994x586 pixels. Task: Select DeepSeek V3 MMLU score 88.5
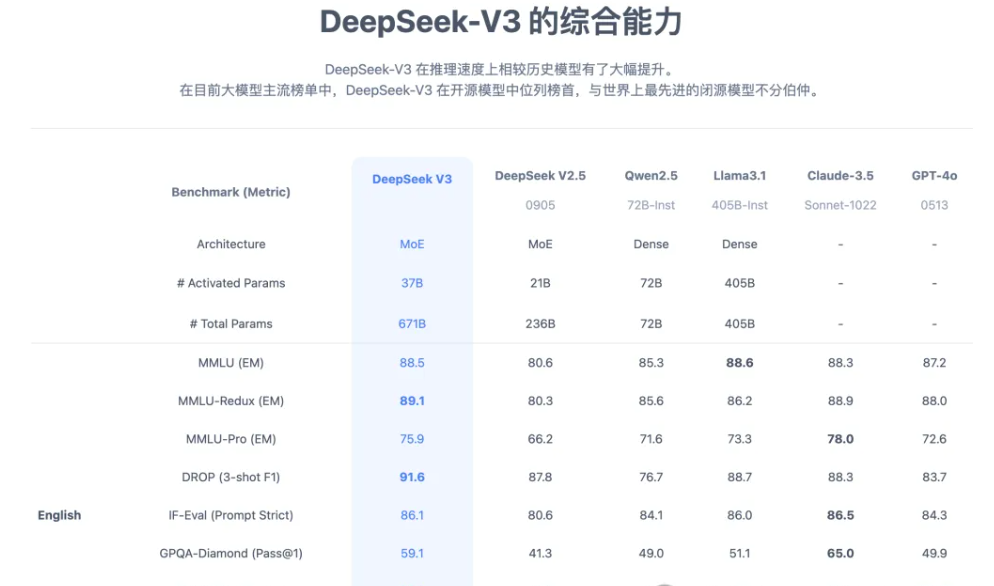(x=412, y=363)
